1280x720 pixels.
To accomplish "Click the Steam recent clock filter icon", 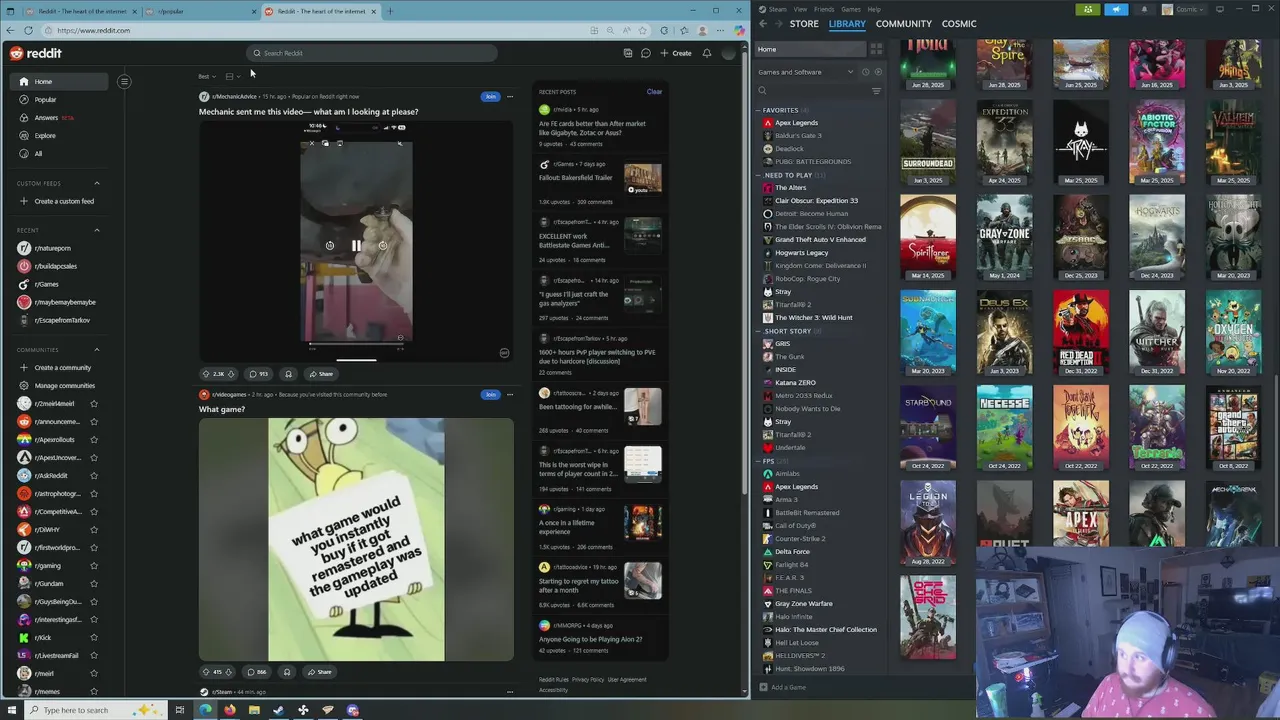I will [865, 72].
